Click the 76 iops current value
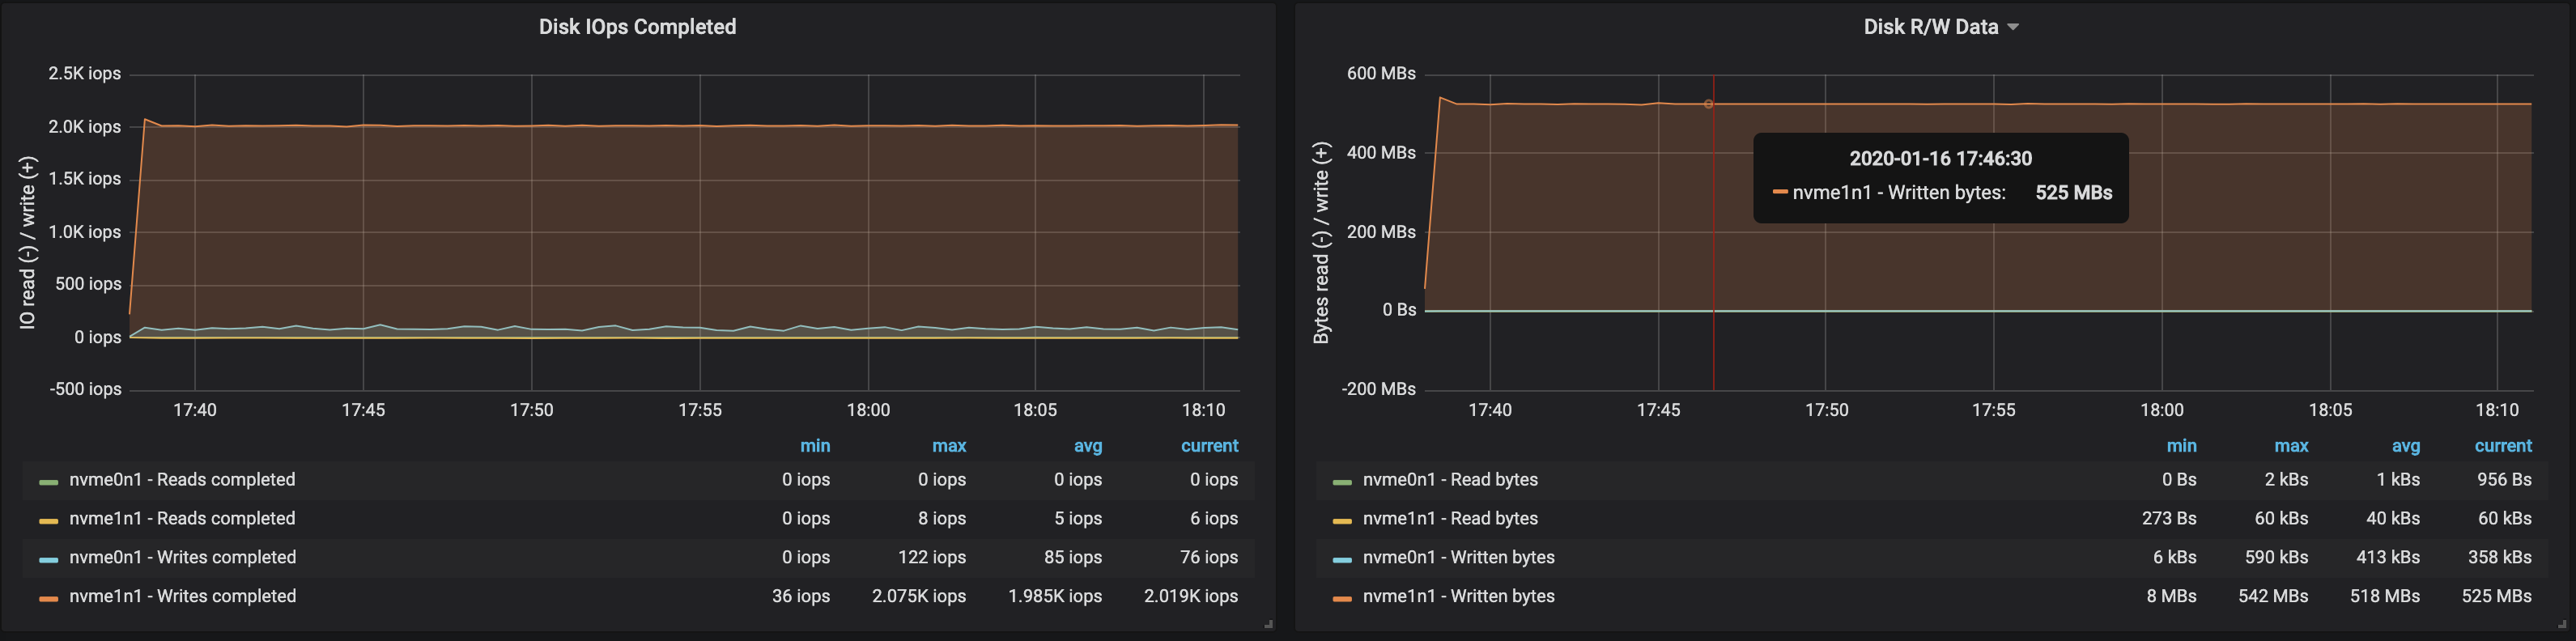2576x641 pixels. [1209, 557]
